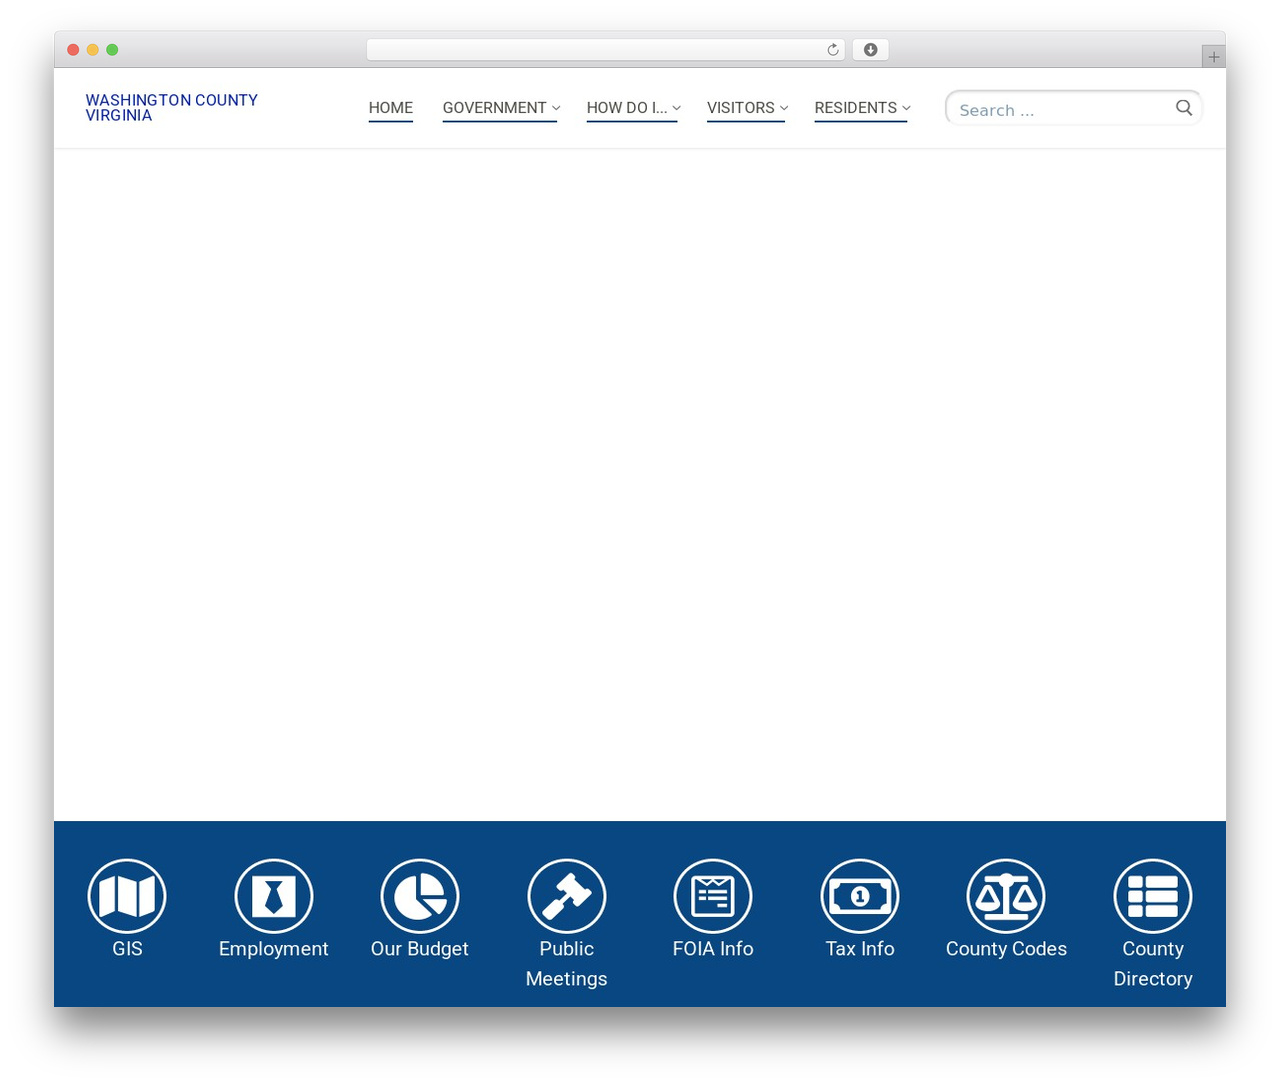Follow the Tax Info text link
The height and width of the screenshot is (1084, 1280).
click(x=860, y=949)
